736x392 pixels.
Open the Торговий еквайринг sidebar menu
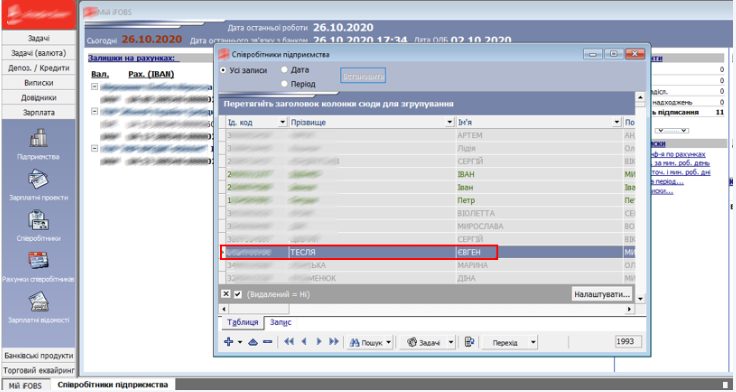pos(38,370)
